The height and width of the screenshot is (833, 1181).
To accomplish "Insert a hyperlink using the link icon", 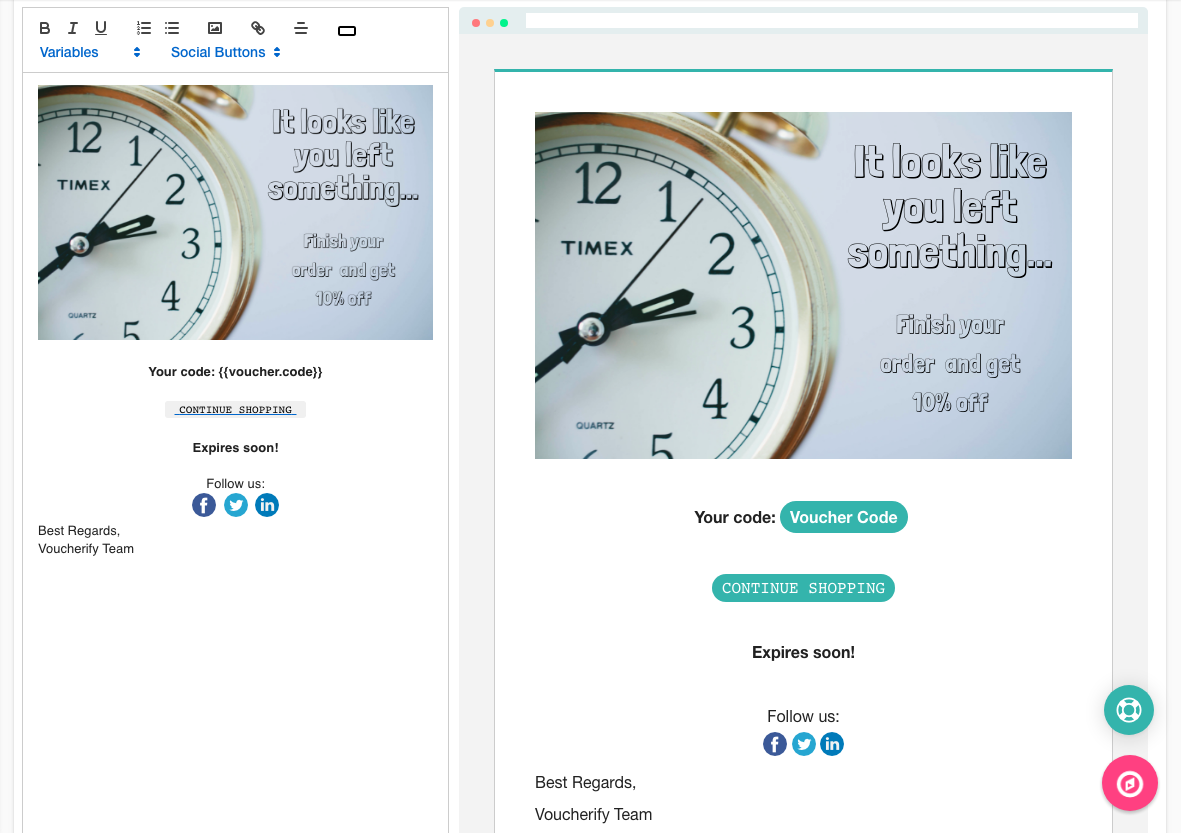I will coord(258,28).
